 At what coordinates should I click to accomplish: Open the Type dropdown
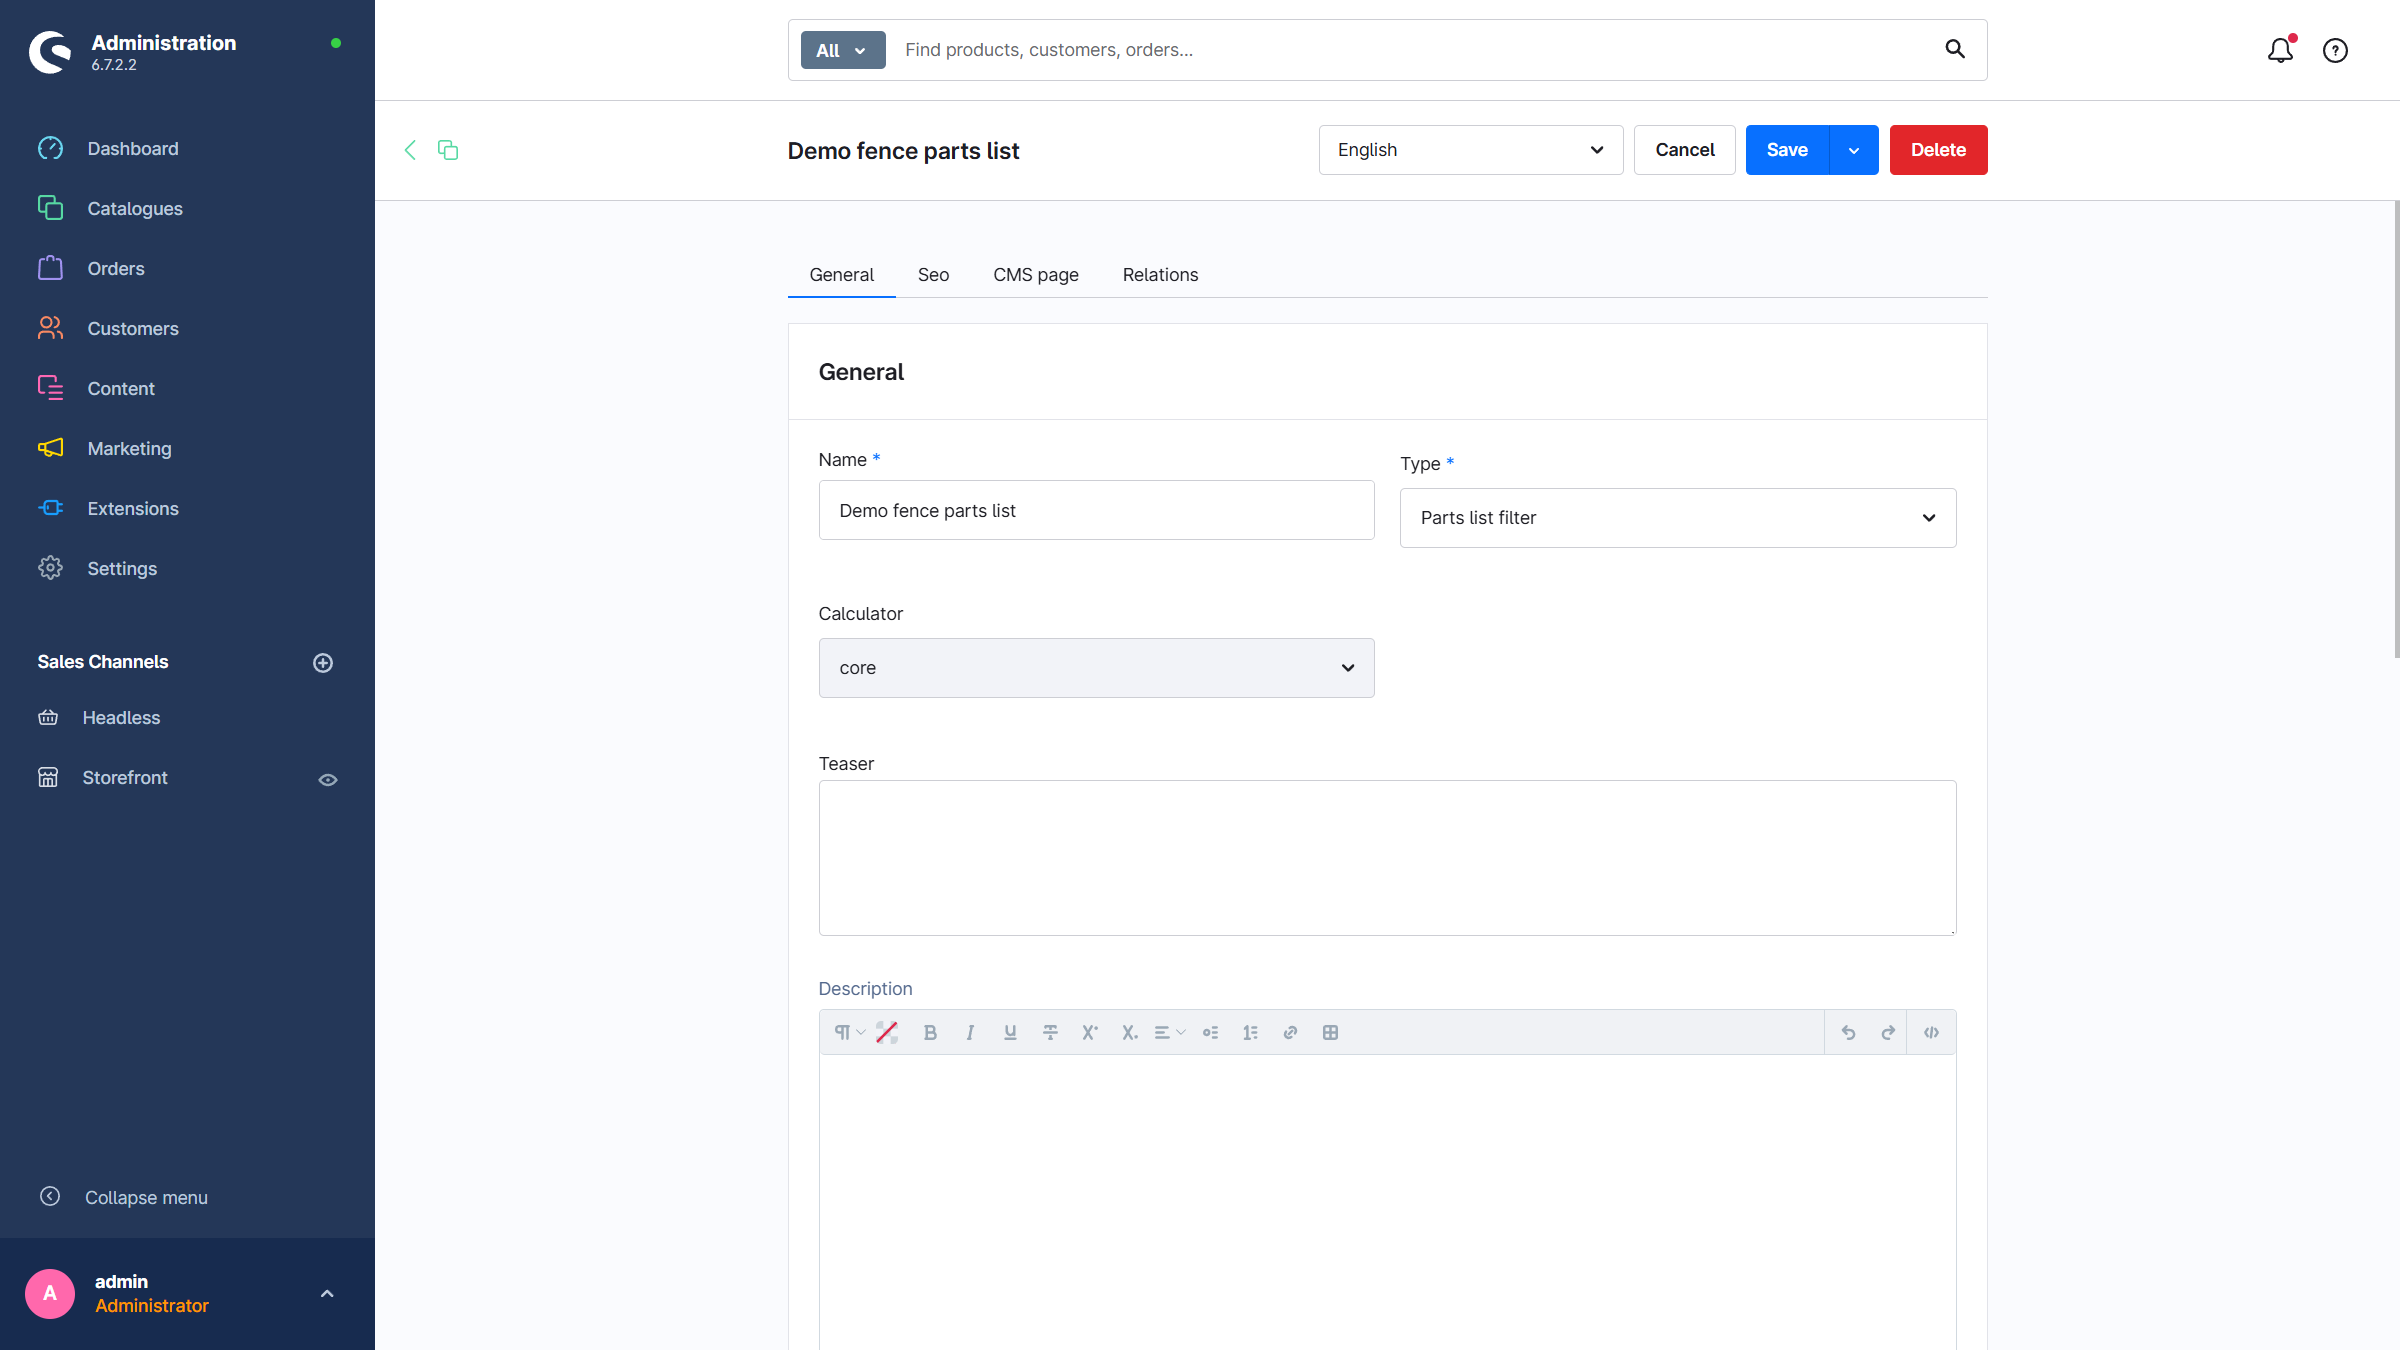click(1678, 518)
